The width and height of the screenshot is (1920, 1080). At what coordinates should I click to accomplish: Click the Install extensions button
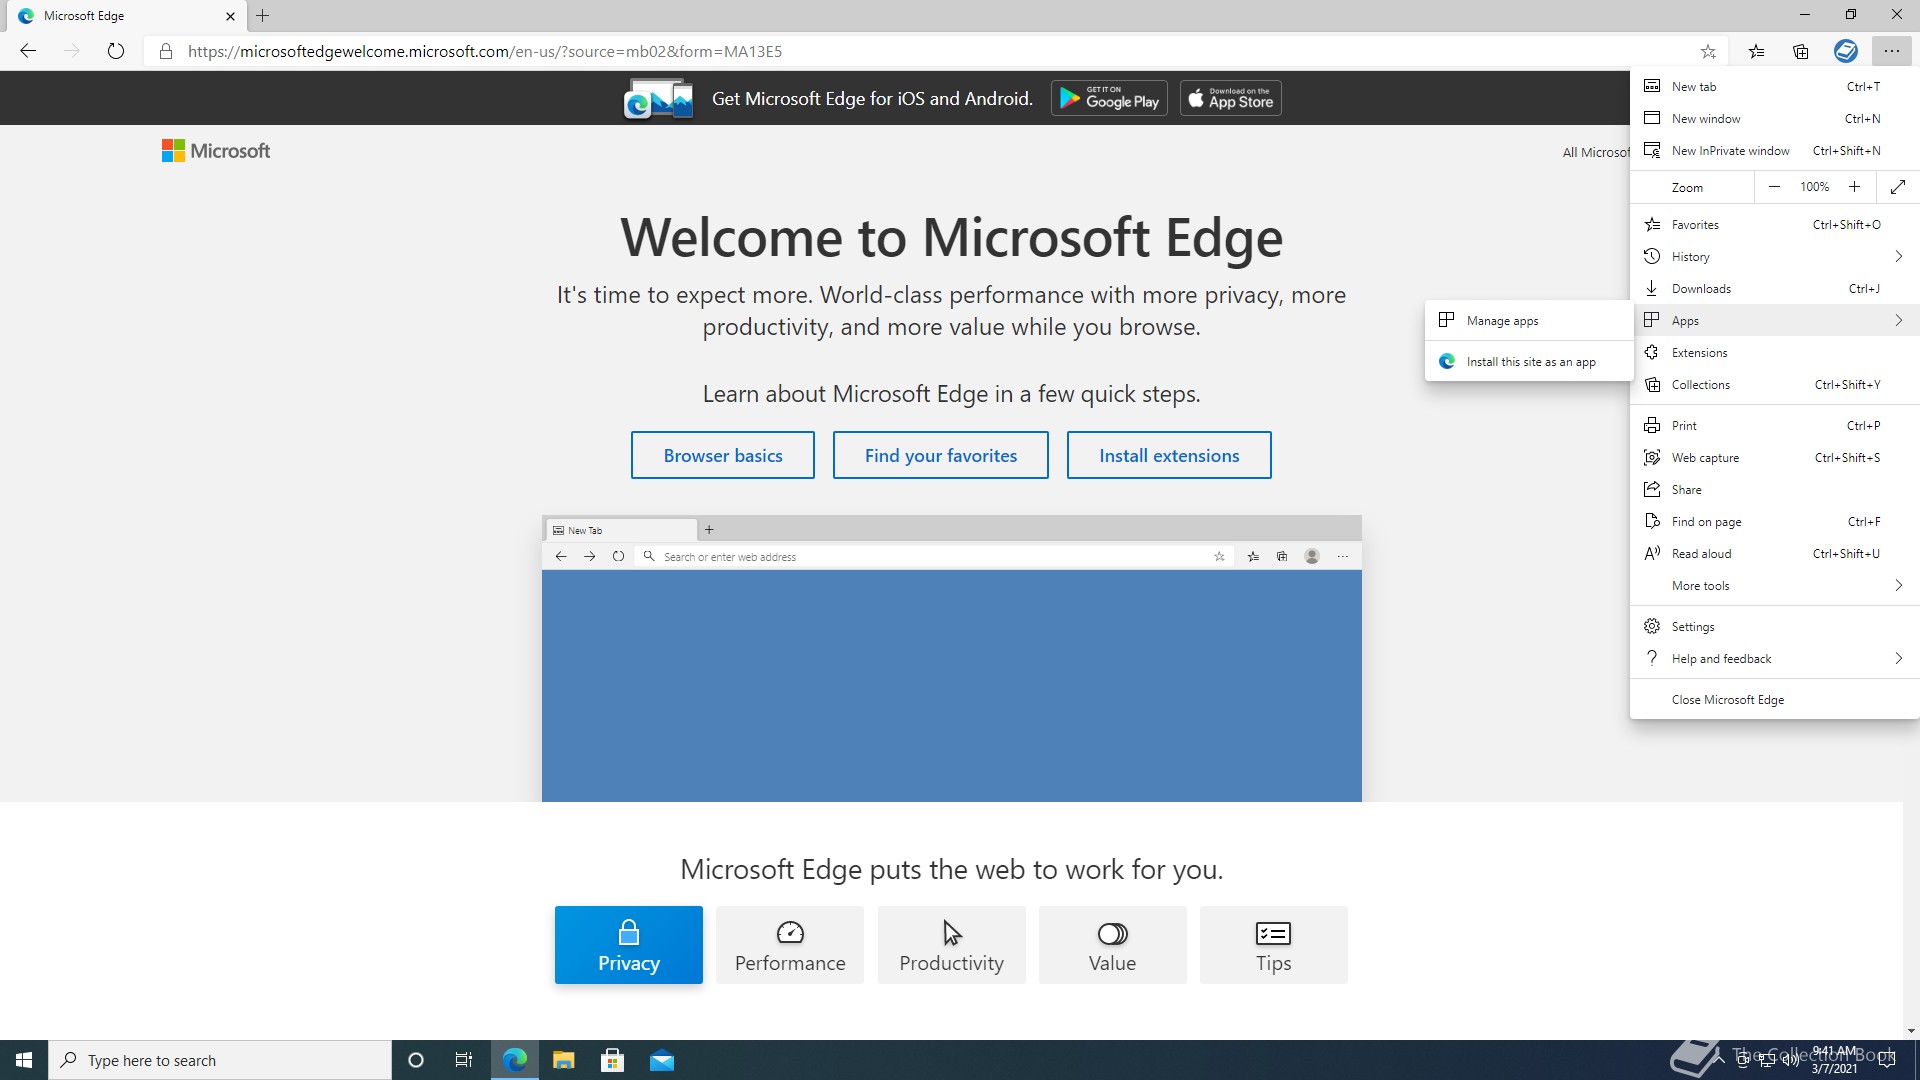tap(1169, 455)
